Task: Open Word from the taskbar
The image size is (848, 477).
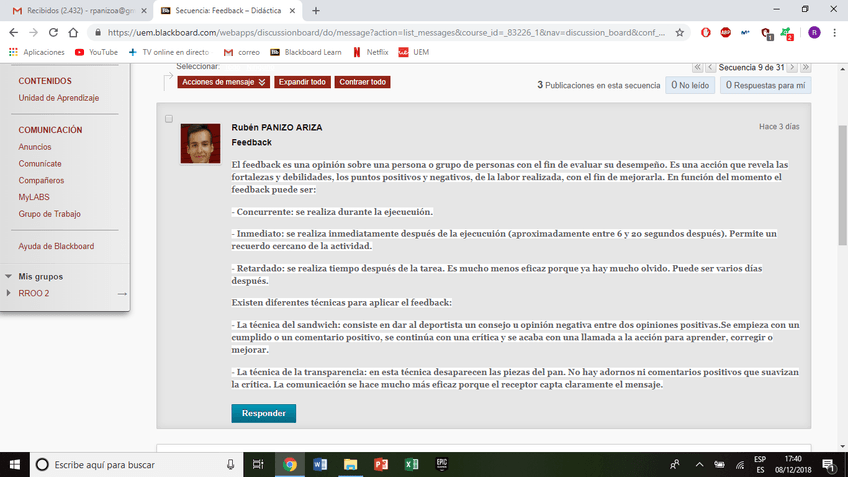Action: (x=320, y=465)
